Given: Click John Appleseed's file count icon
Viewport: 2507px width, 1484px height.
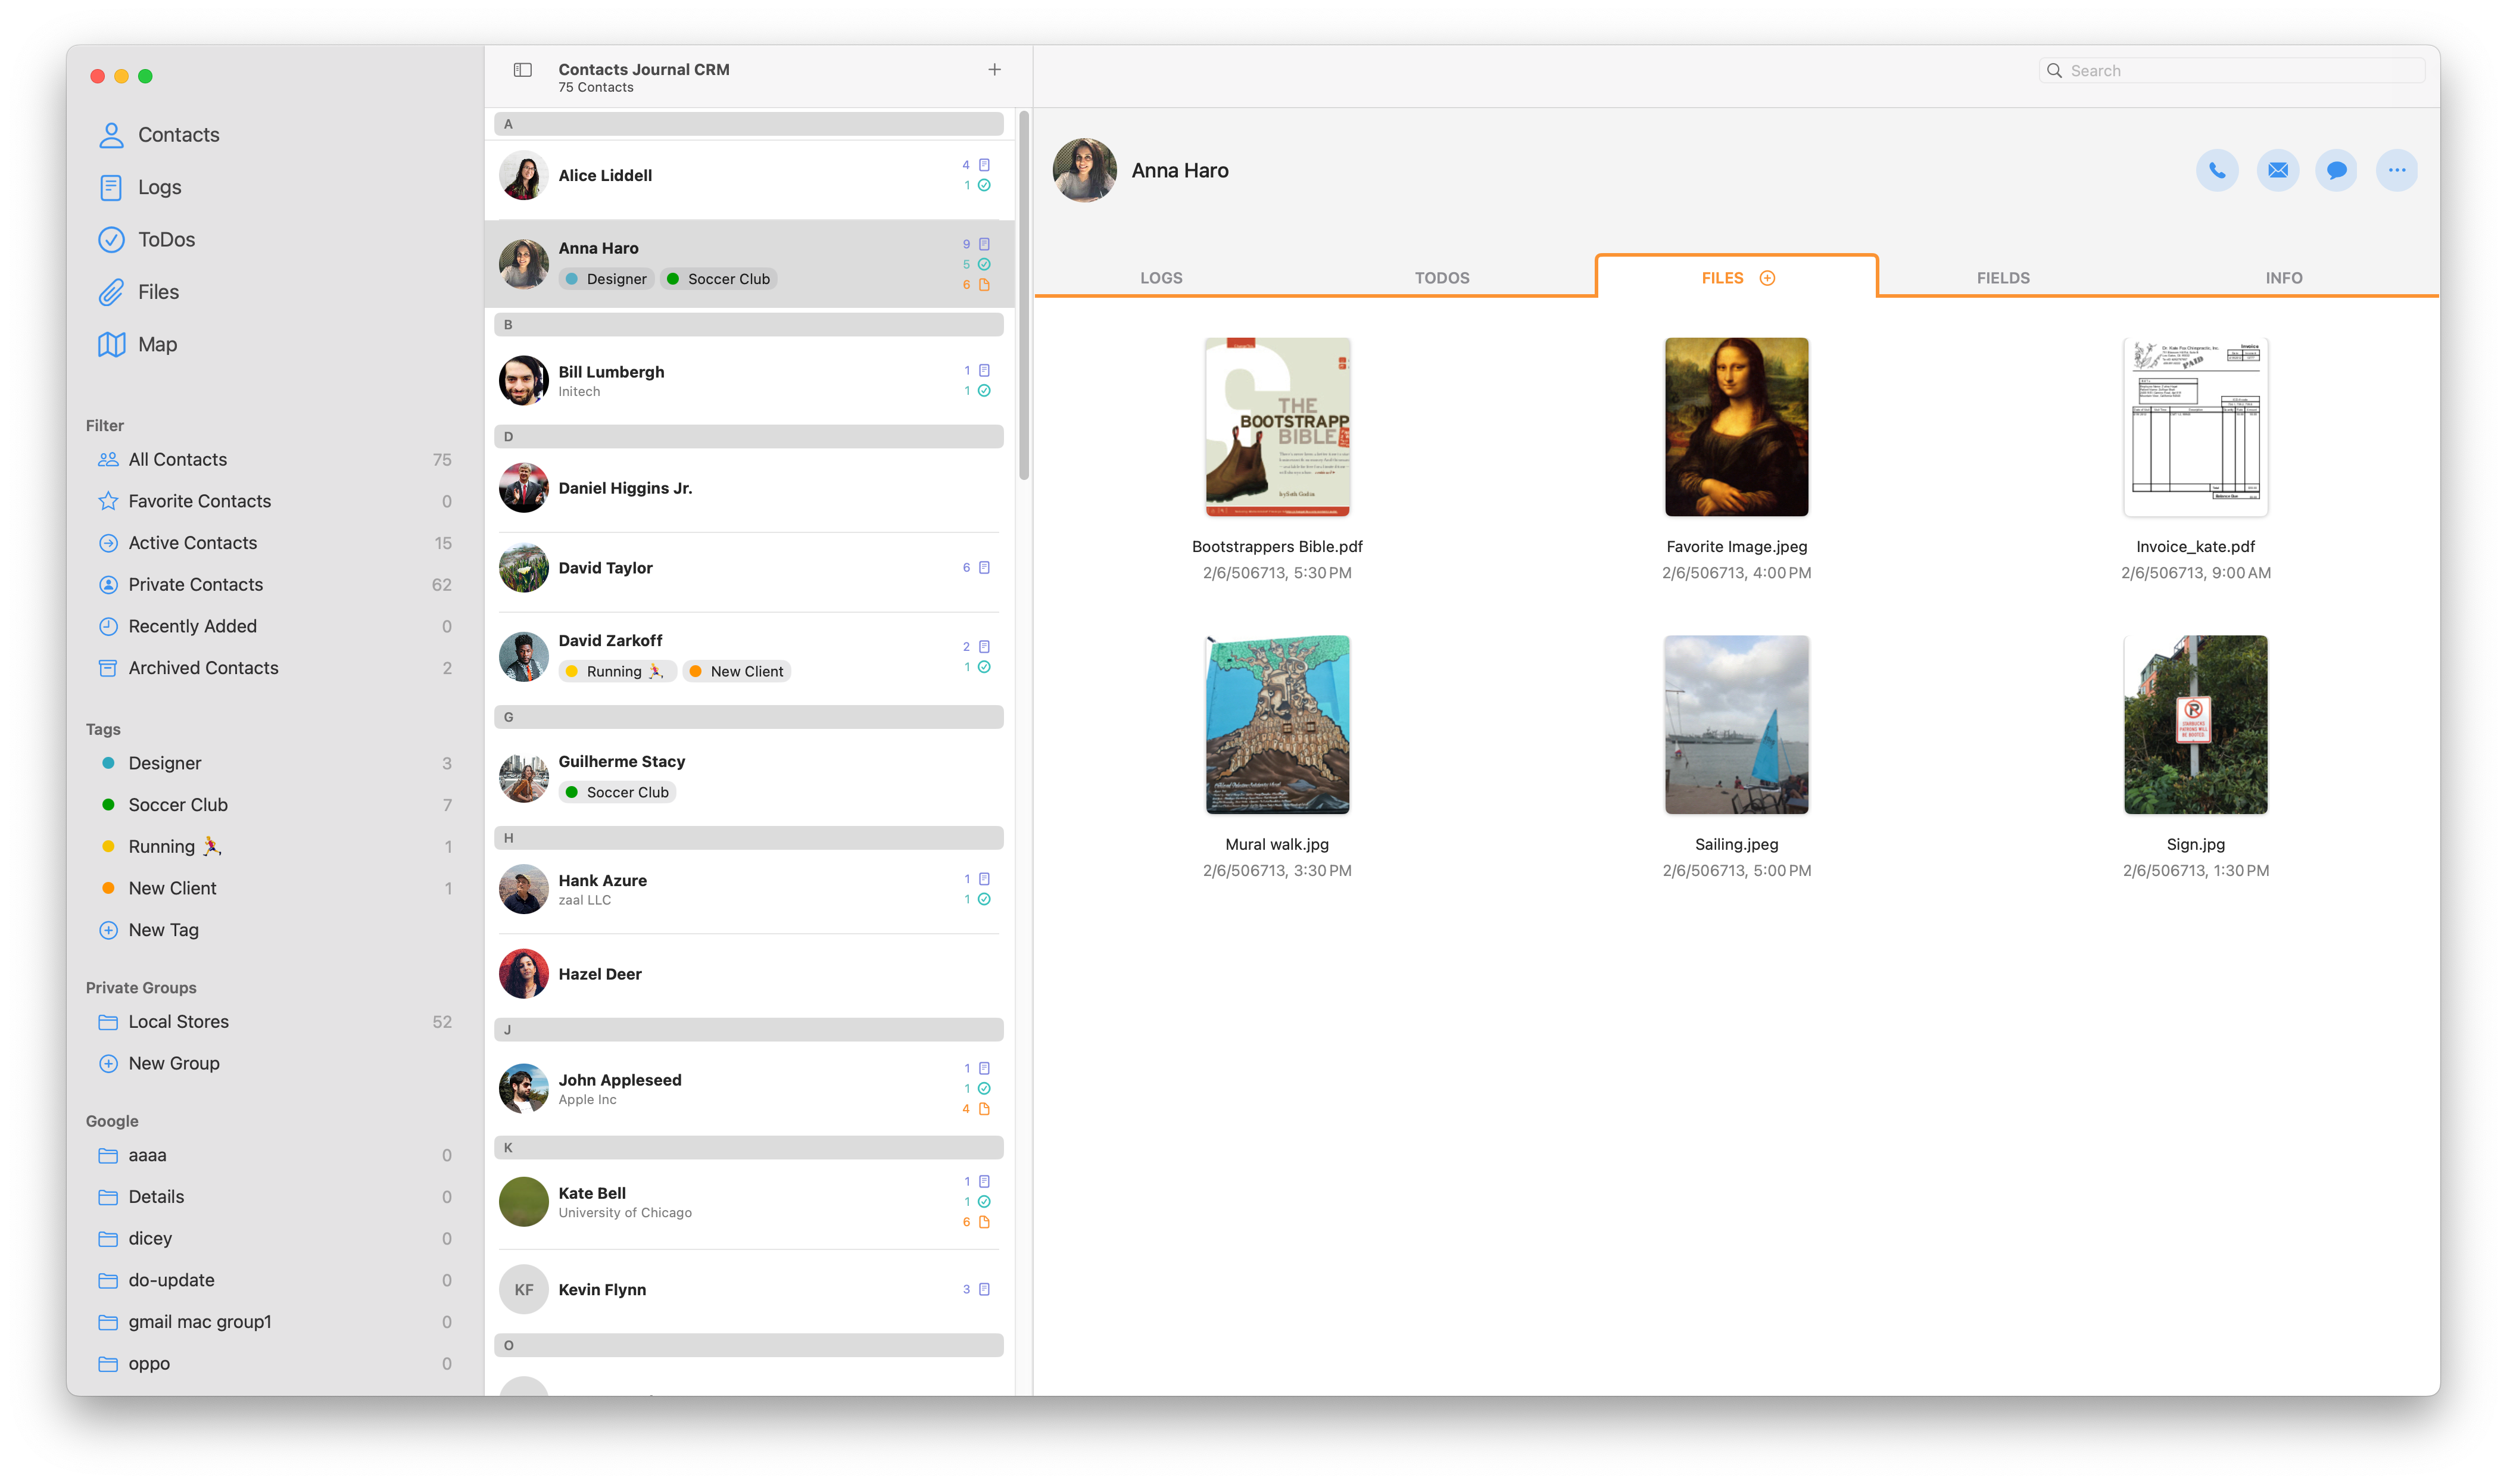Looking at the screenshot, I should [x=984, y=1109].
